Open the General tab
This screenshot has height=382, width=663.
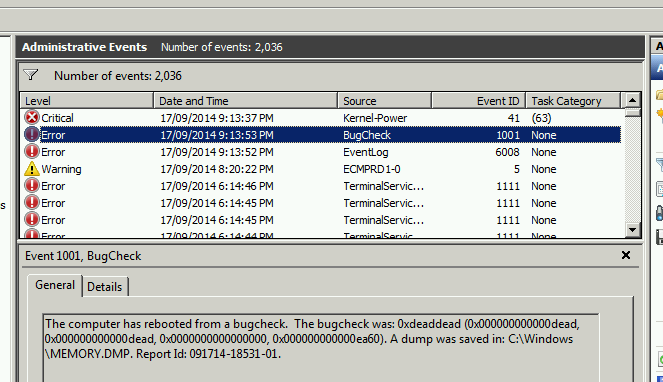tap(55, 285)
